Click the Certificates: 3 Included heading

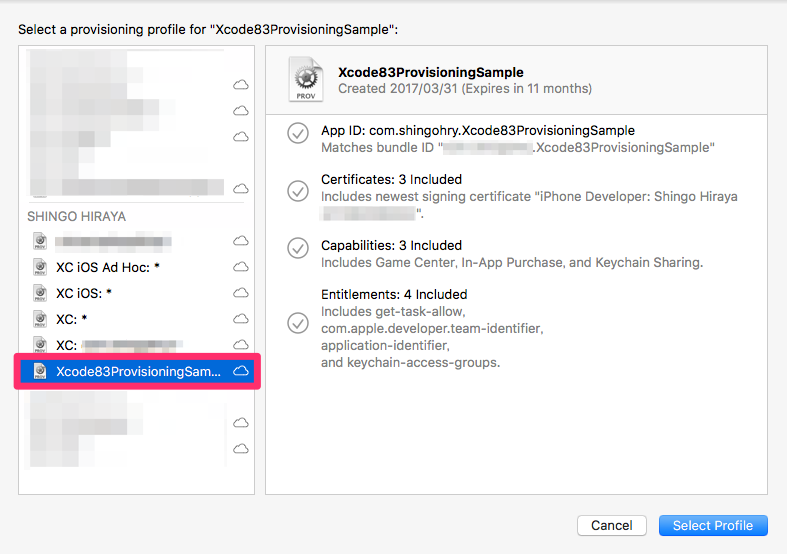[x=391, y=180]
